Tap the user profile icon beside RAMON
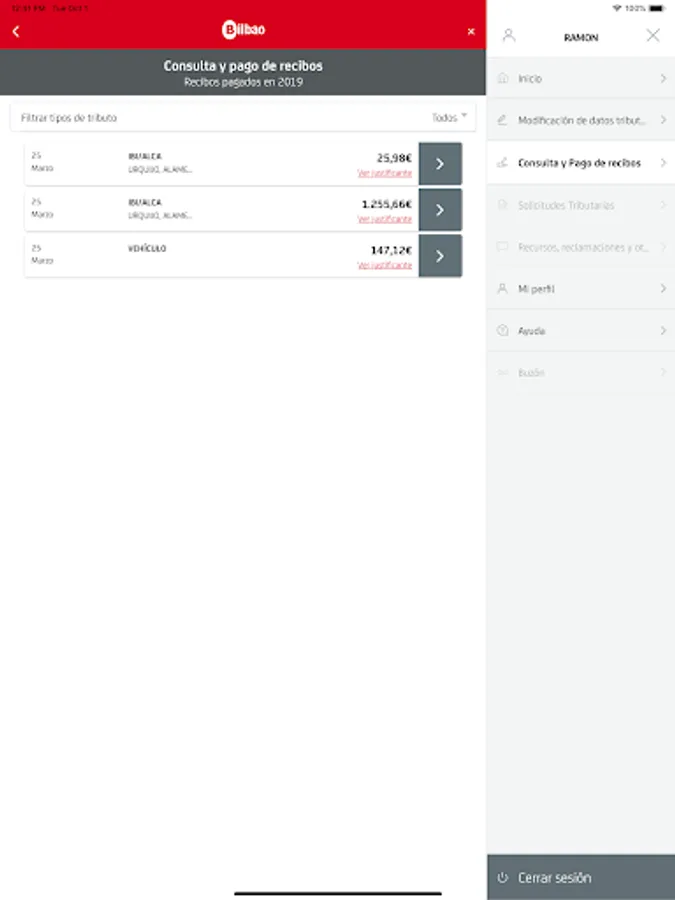675x900 pixels. pos(509,36)
